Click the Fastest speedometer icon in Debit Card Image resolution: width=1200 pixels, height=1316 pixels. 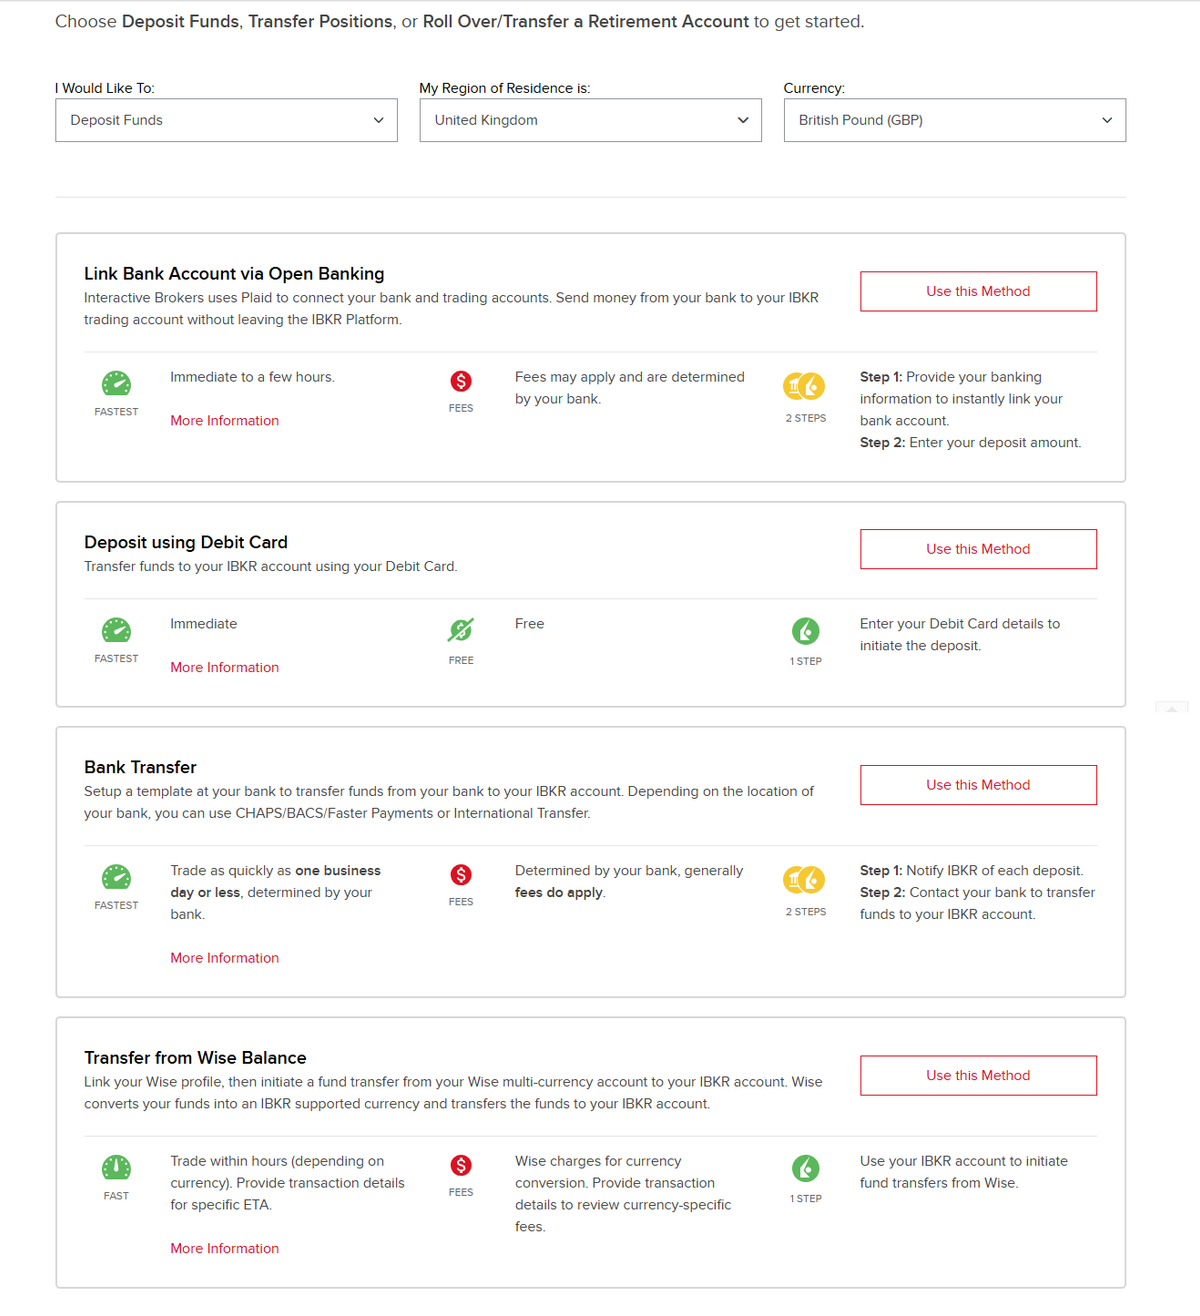click(116, 630)
